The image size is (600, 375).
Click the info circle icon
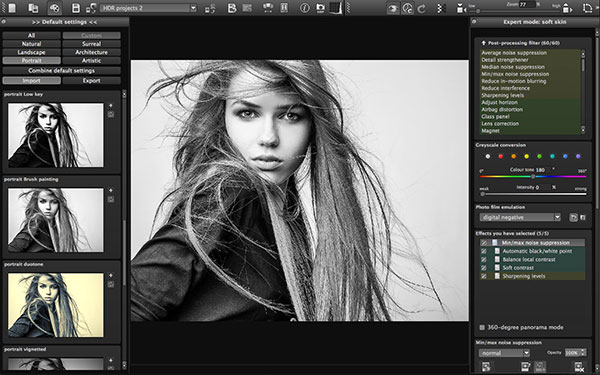[305, 8]
